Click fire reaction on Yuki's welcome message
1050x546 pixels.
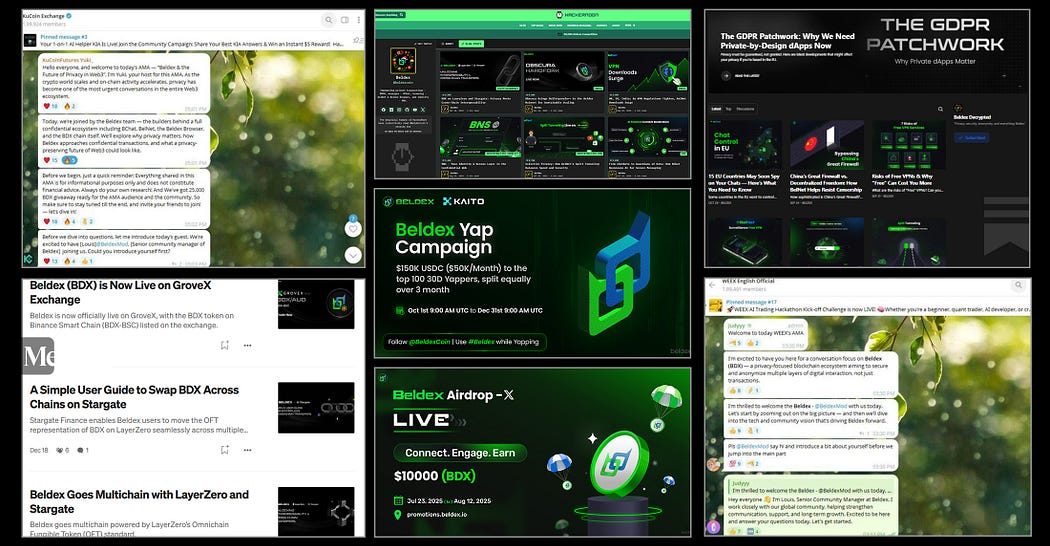click(x=69, y=107)
